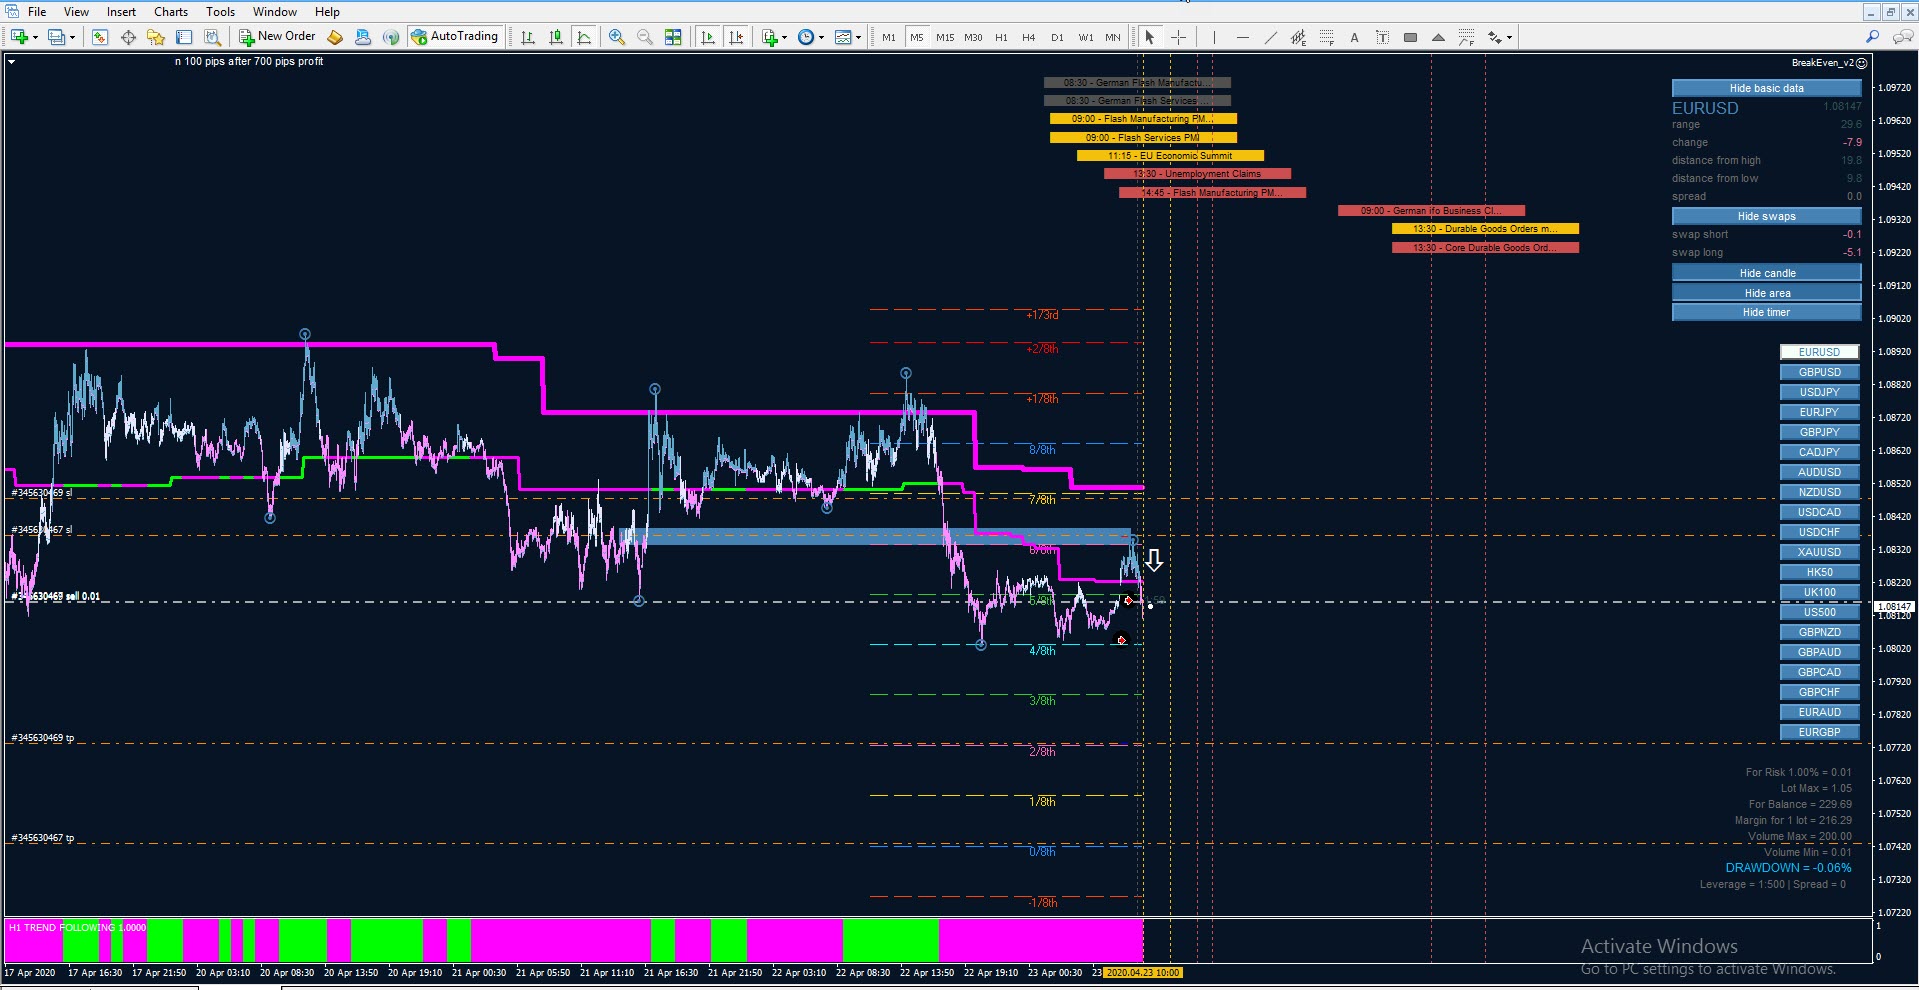
Task: Select the Text tool marked A
Action: [x=1354, y=37]
